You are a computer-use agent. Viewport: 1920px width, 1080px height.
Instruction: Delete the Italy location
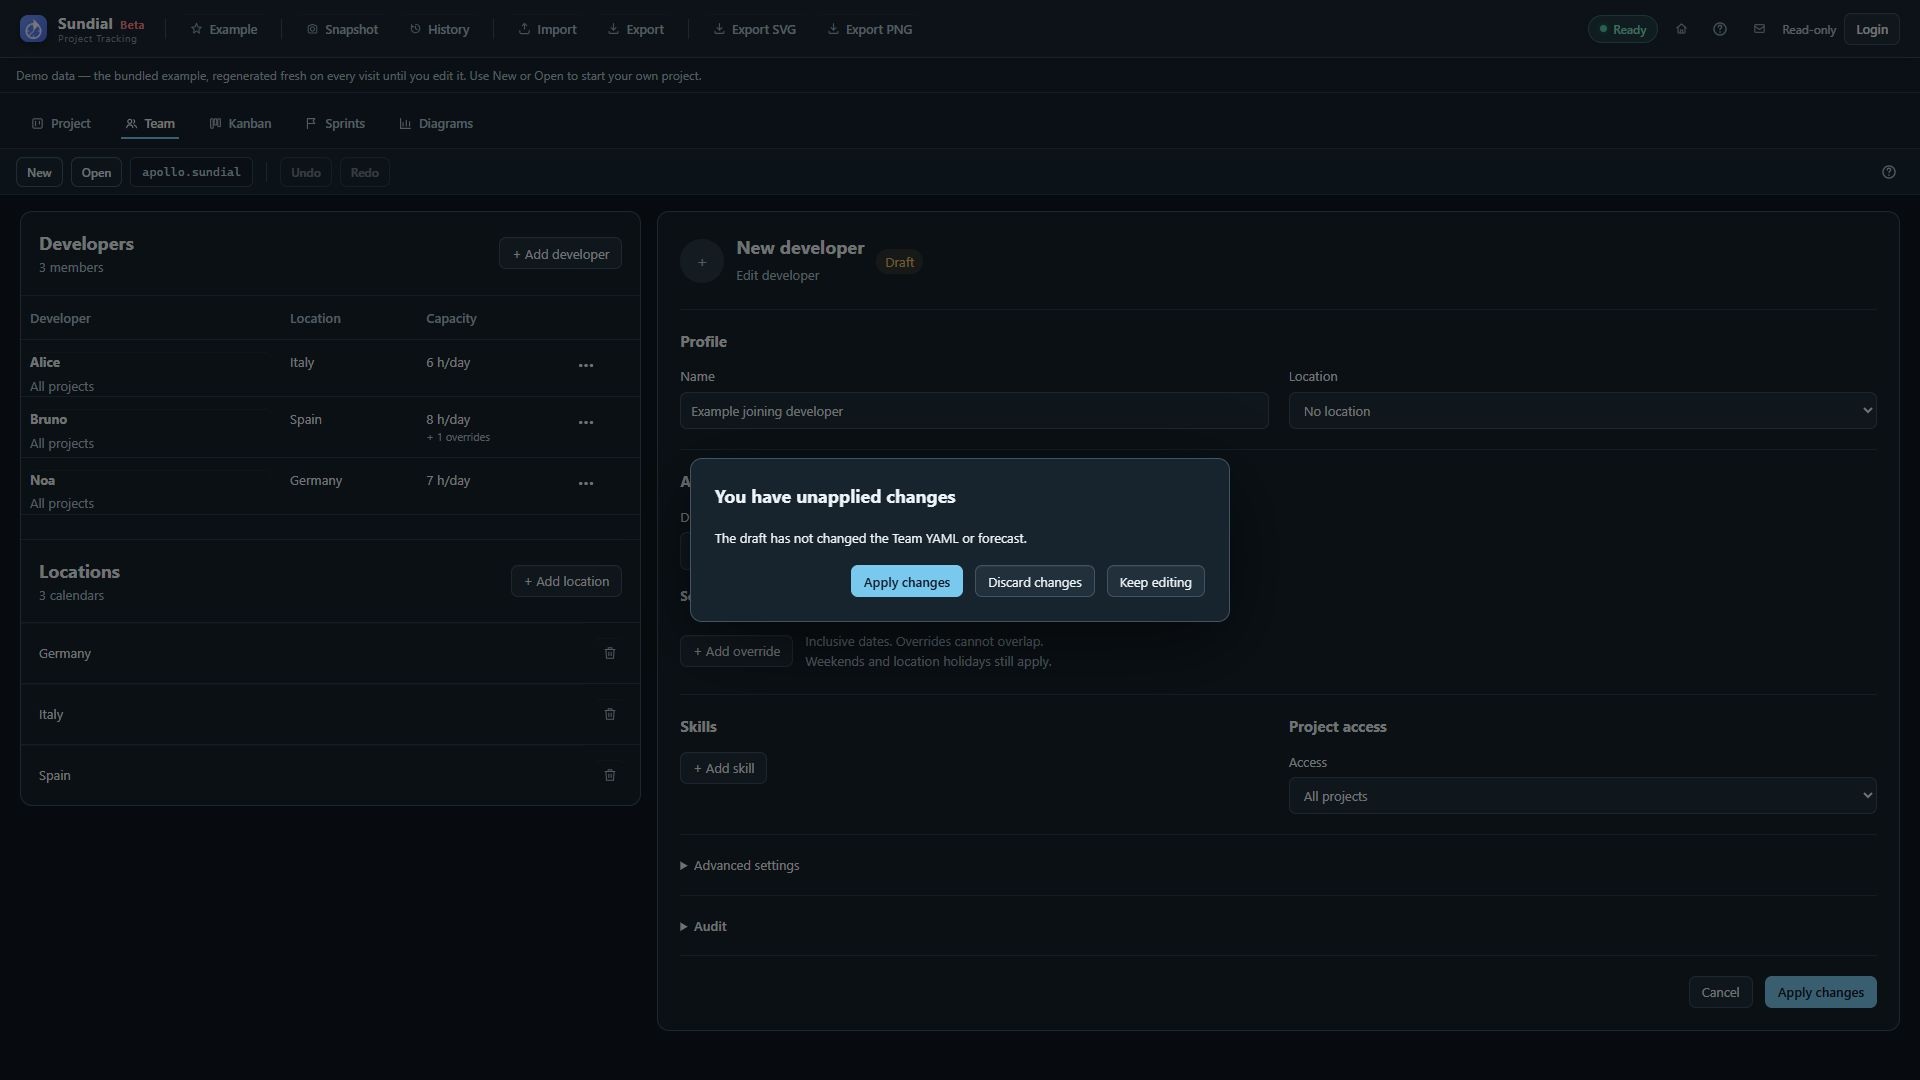point(610,714)
